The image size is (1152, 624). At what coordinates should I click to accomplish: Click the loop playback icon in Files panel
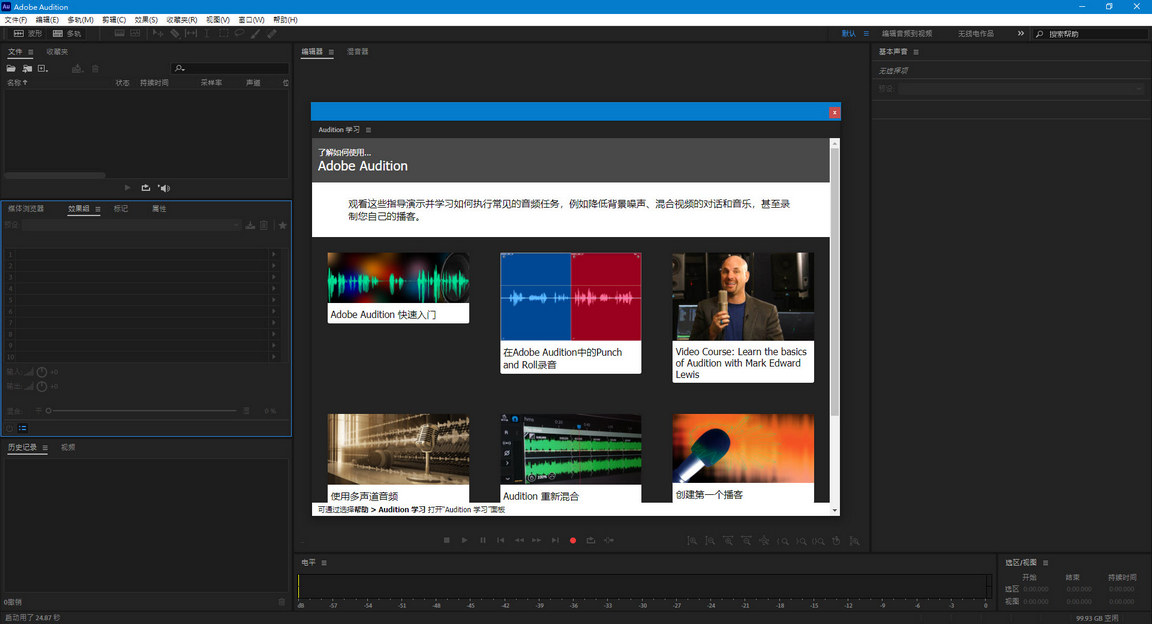coord(146,188)
